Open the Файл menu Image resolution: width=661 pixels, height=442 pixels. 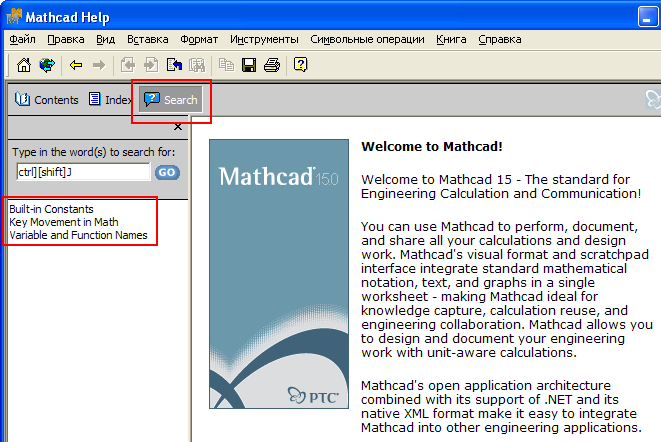22,39
